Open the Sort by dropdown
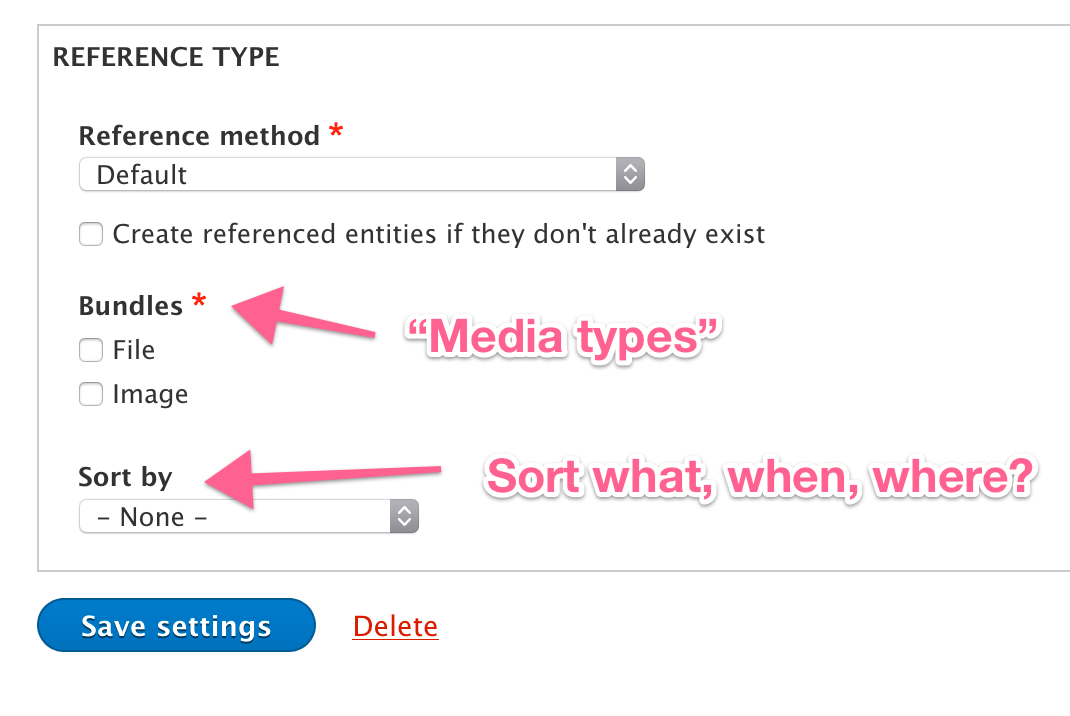 coord(248,517)
